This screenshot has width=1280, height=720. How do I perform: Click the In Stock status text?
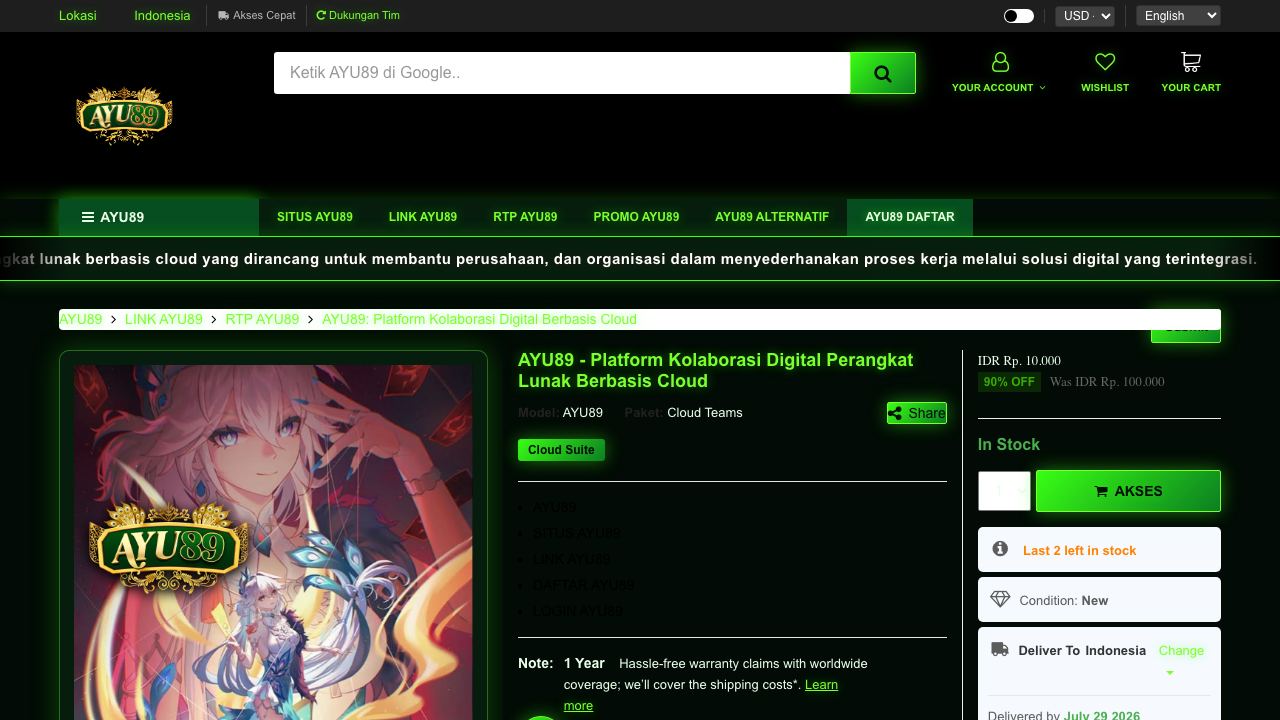point(1009,444)
